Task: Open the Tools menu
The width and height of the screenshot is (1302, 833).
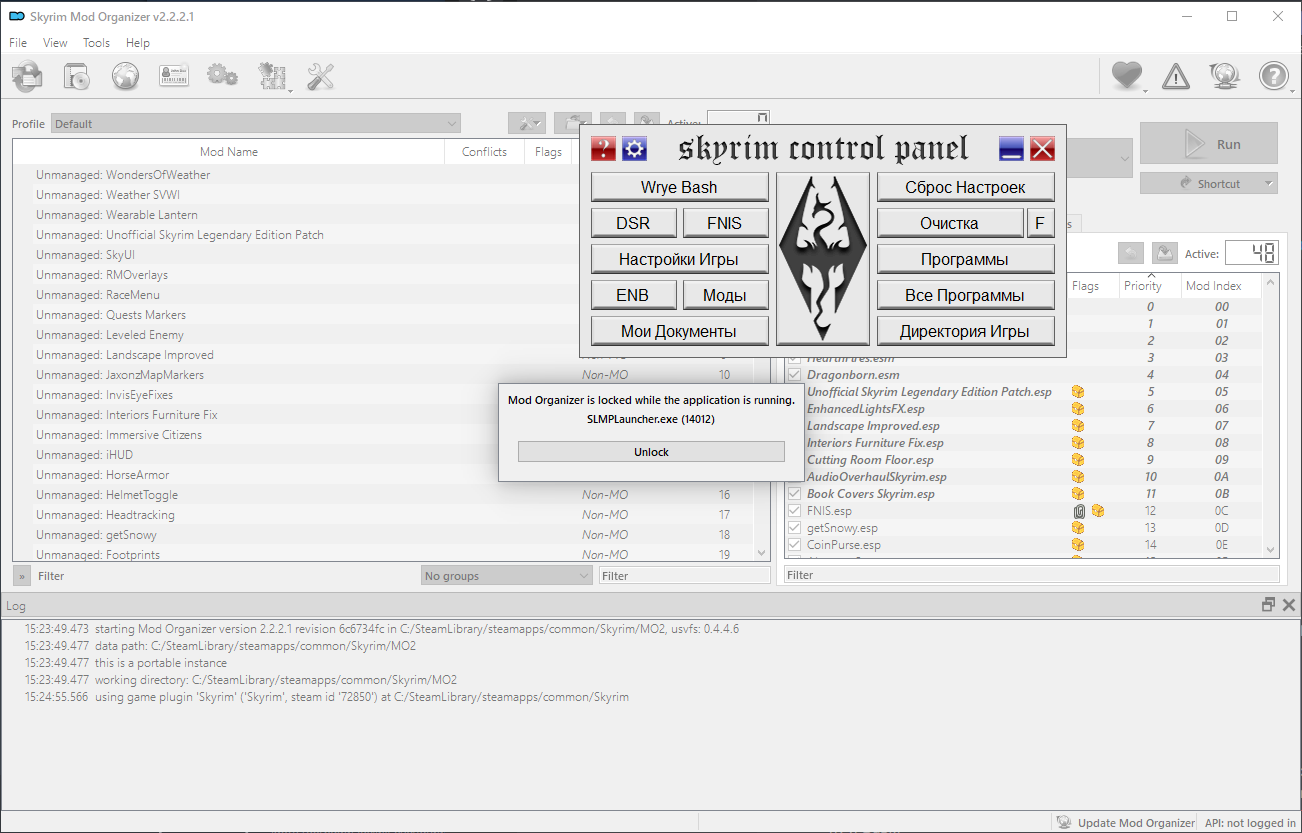Action: [x=96, y=43]
